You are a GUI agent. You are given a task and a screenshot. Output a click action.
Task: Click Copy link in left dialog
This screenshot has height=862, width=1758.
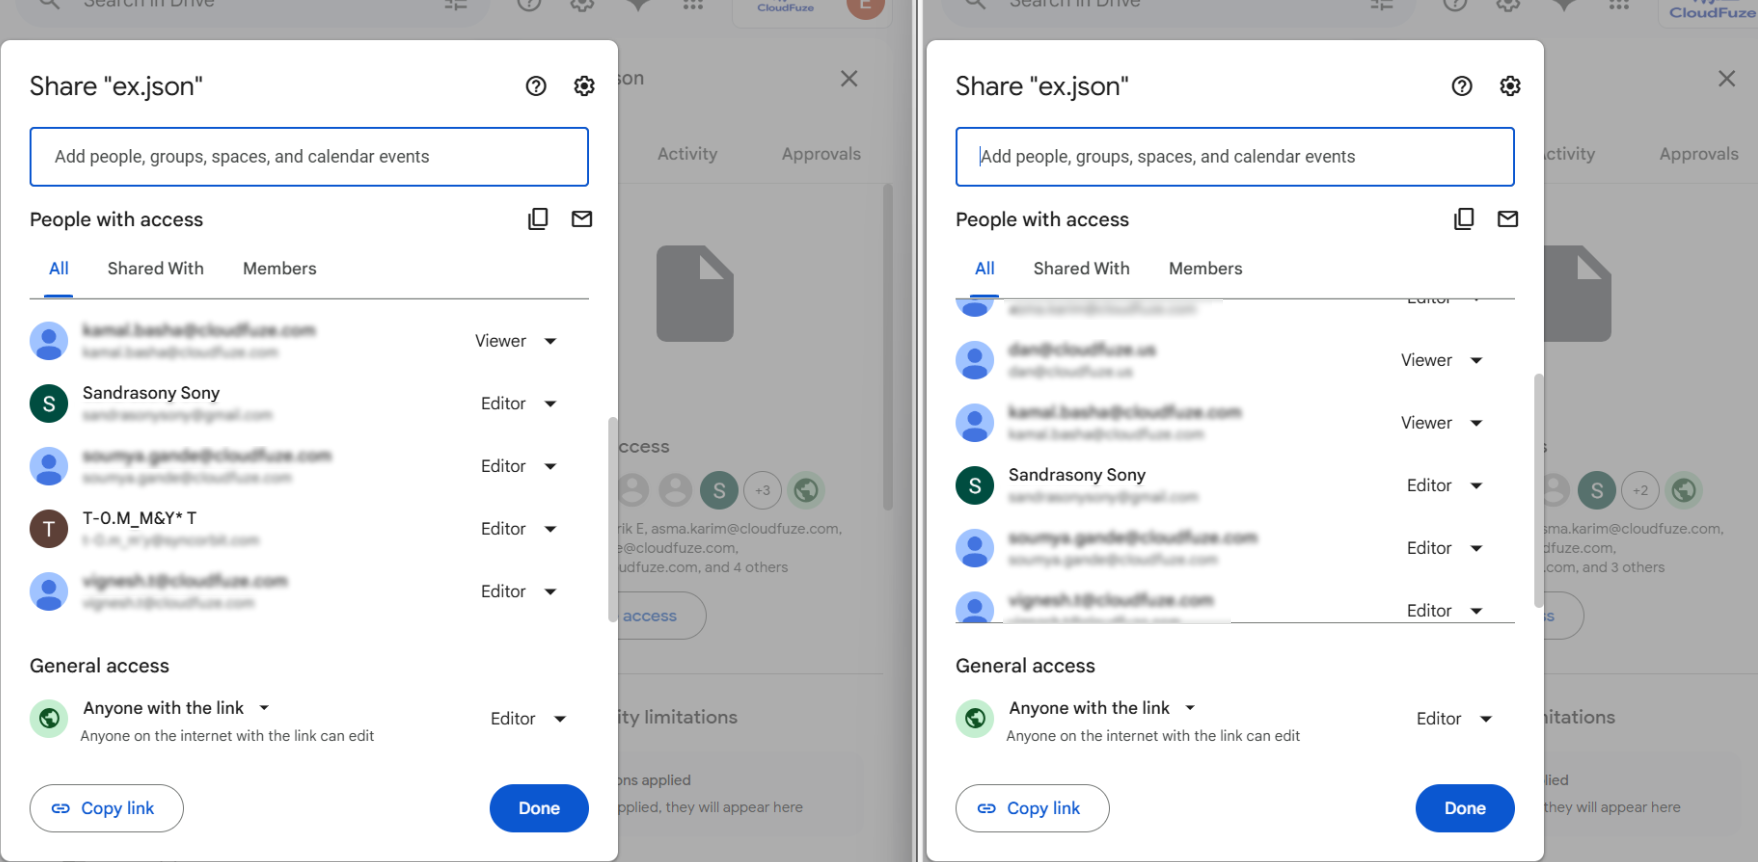pos(107,808)
